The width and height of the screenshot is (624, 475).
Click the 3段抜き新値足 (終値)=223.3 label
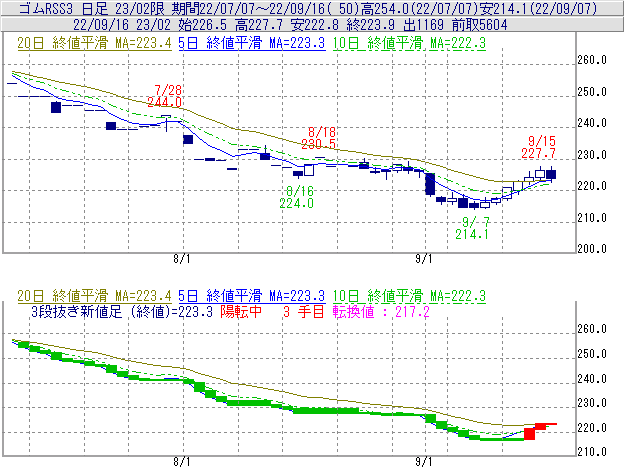122,311
